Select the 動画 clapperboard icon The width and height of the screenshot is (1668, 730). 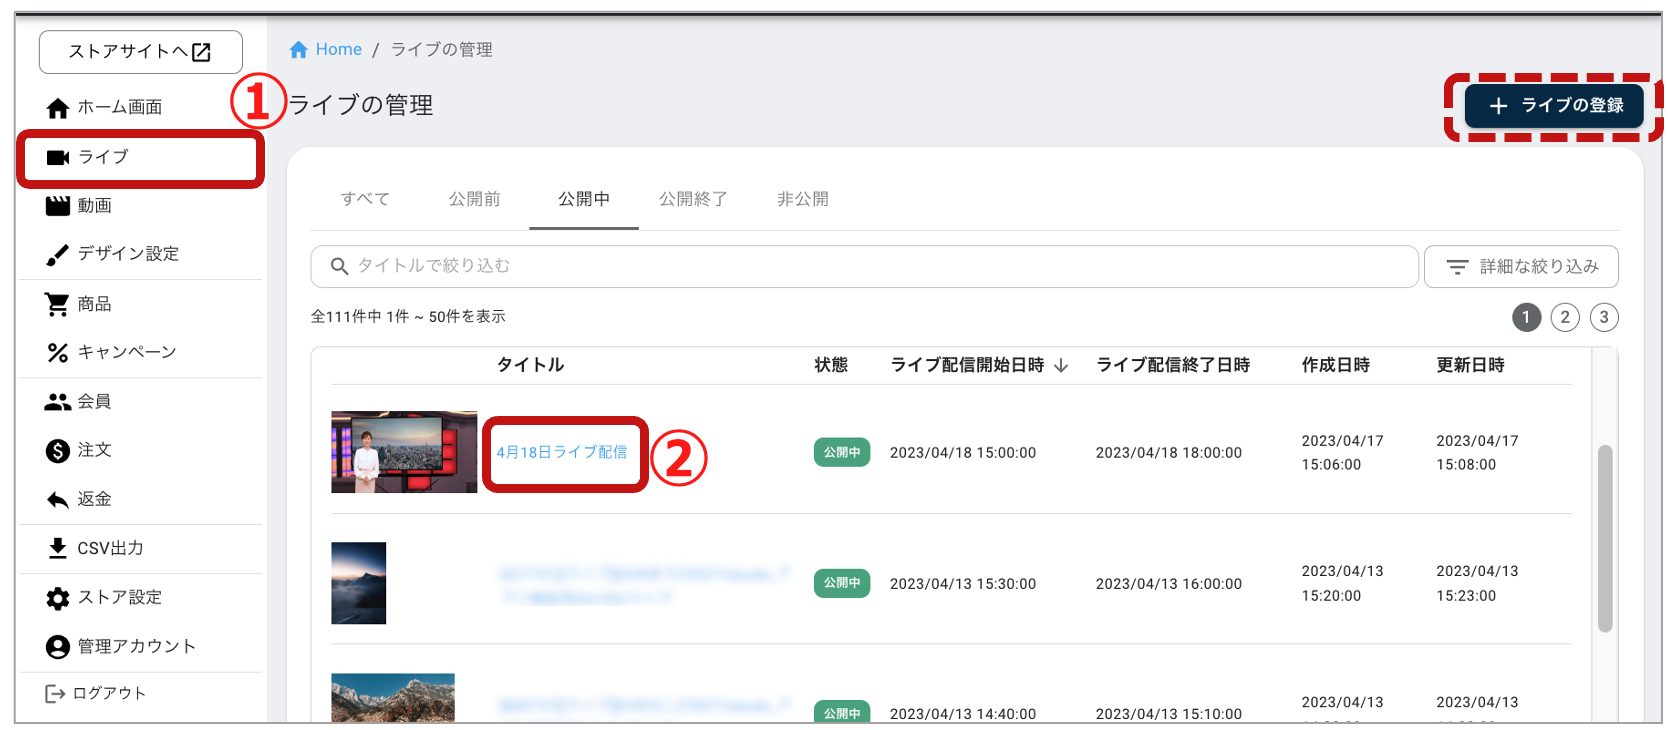[x=58, y=206]
